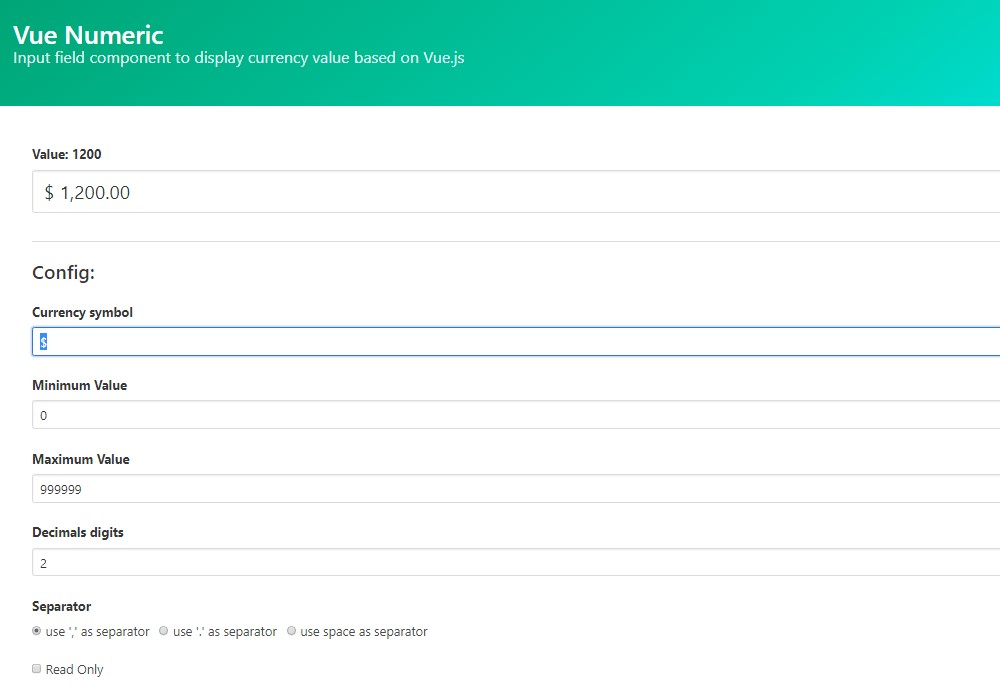Click the 'Value: 1200' label
Screen dimensions: 1000x700
tap(67, 154)
